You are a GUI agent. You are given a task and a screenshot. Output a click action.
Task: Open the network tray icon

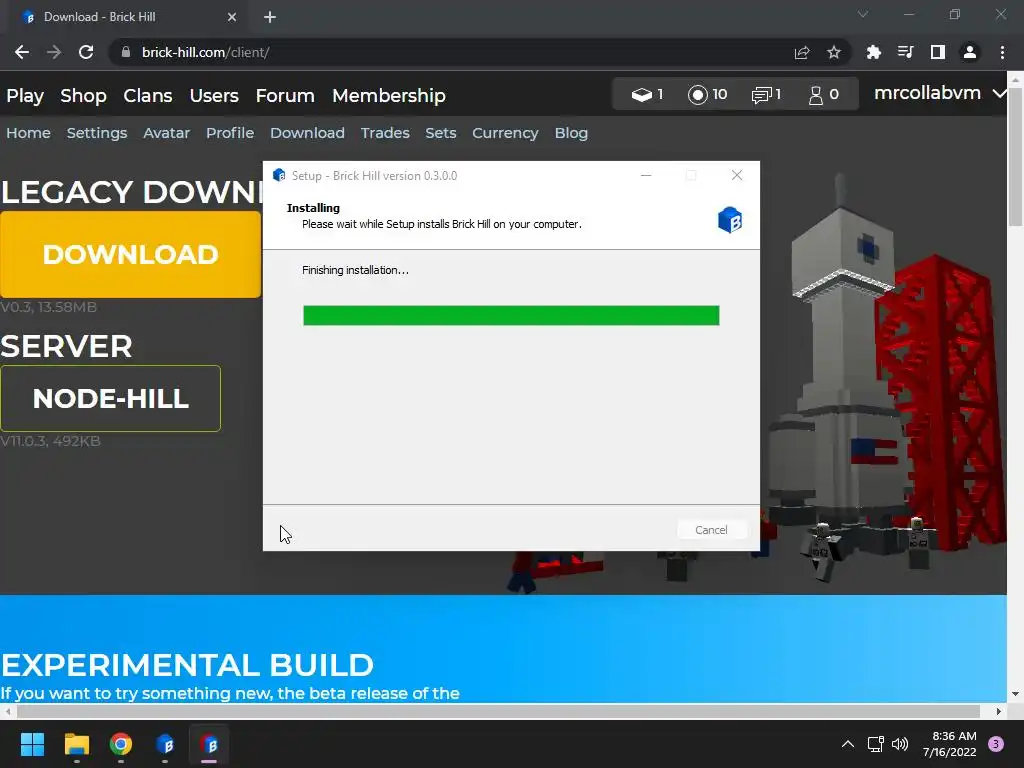pos(875,744)
